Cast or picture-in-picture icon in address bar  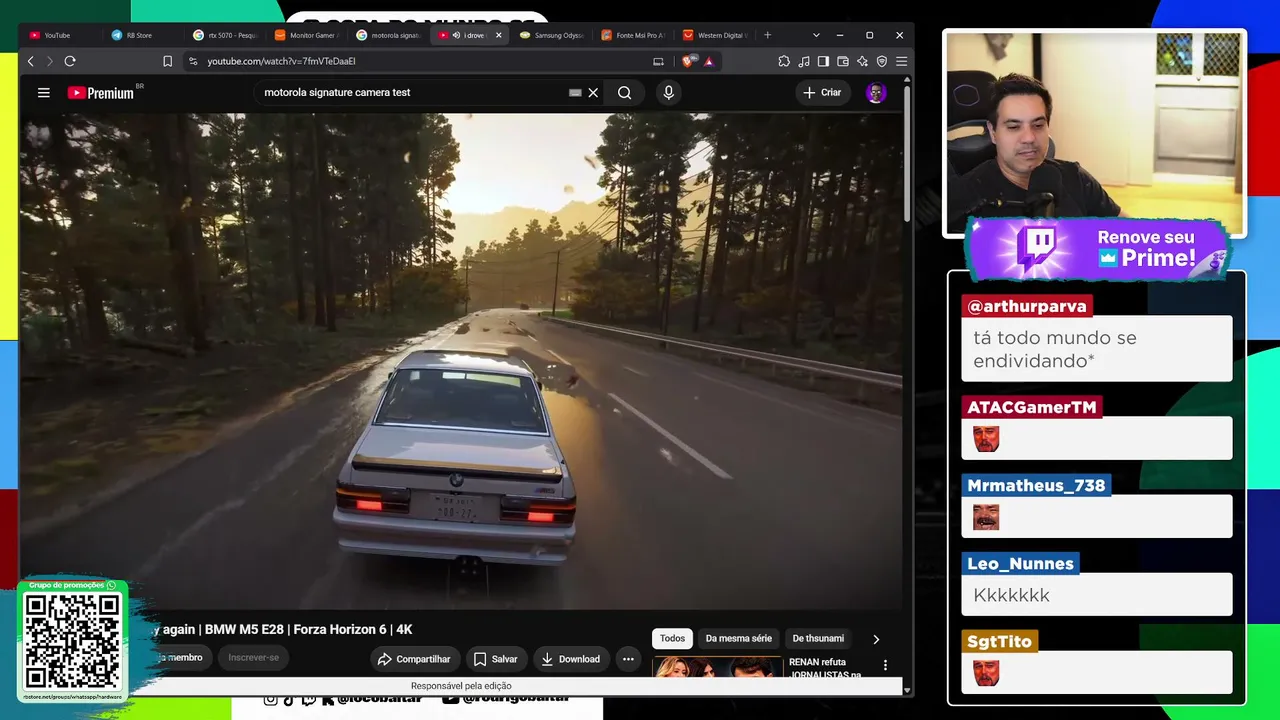pyautogui.click(x=658, y=61)
